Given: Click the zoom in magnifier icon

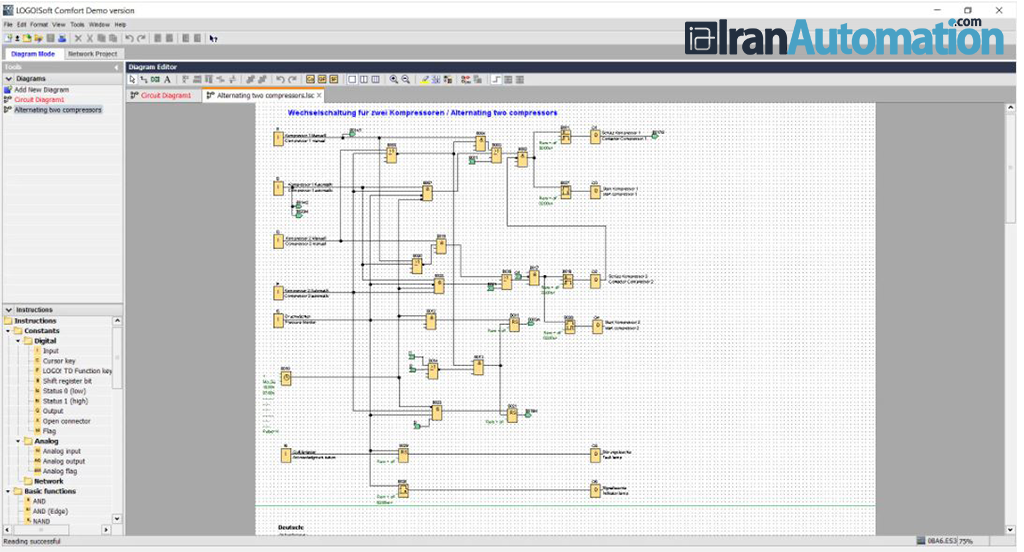Looking at the screenshot, I should click(x=394, y=80).
